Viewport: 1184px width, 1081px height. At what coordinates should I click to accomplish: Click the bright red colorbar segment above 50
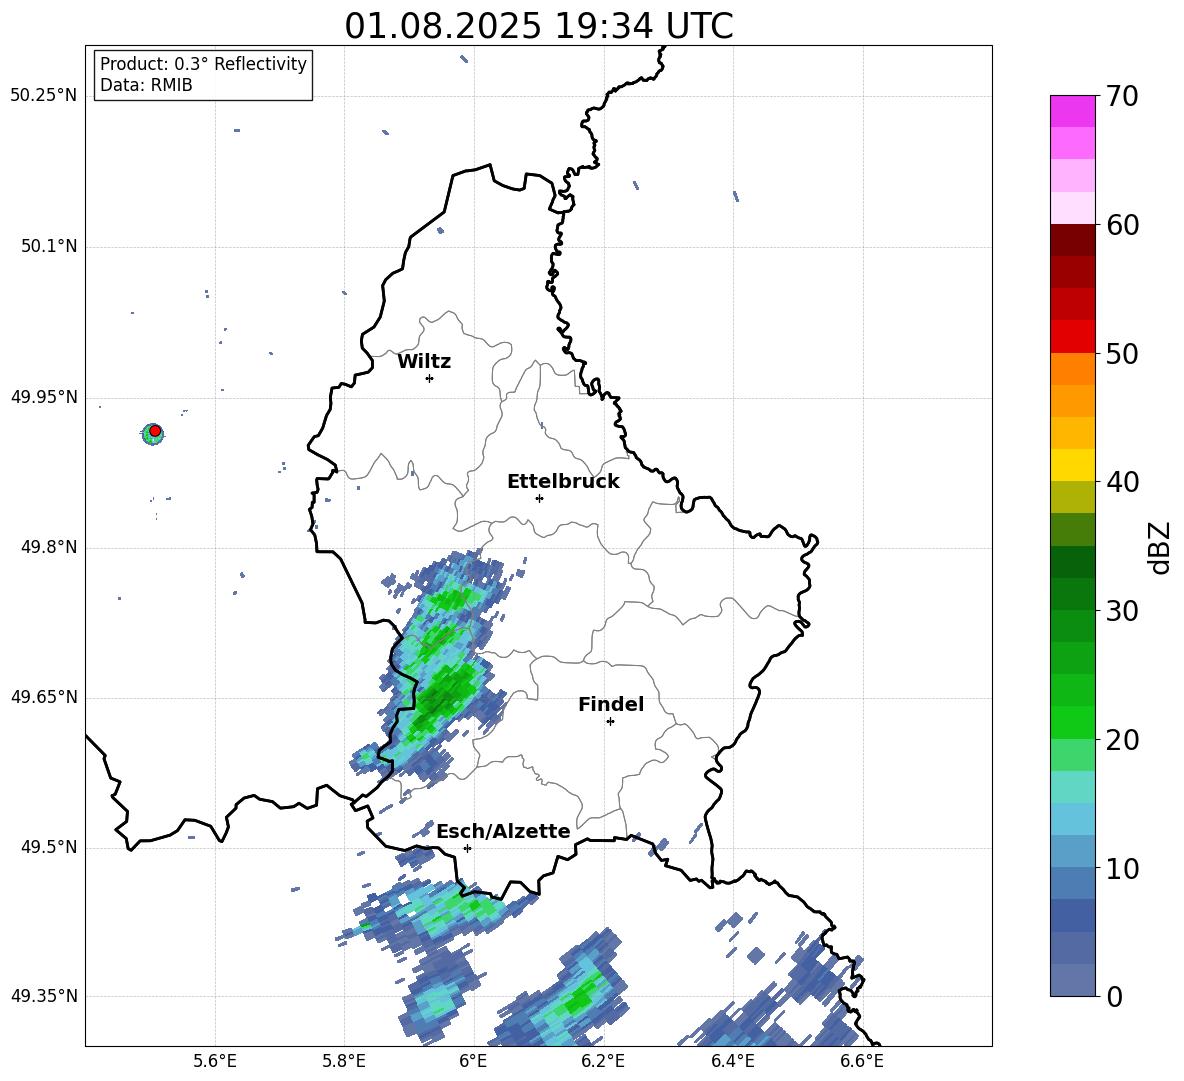(x=1073, y=337)
